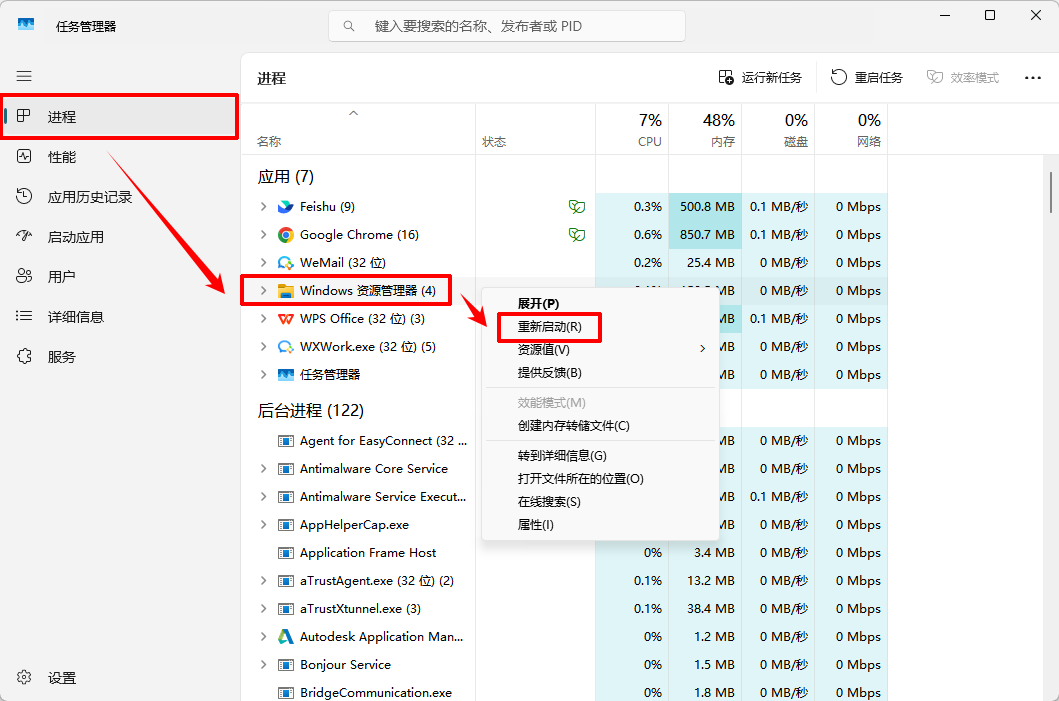Click the 后台进程 (122) group heading
The width and height of the screenshot is (1059, 701).
point(311,411)
